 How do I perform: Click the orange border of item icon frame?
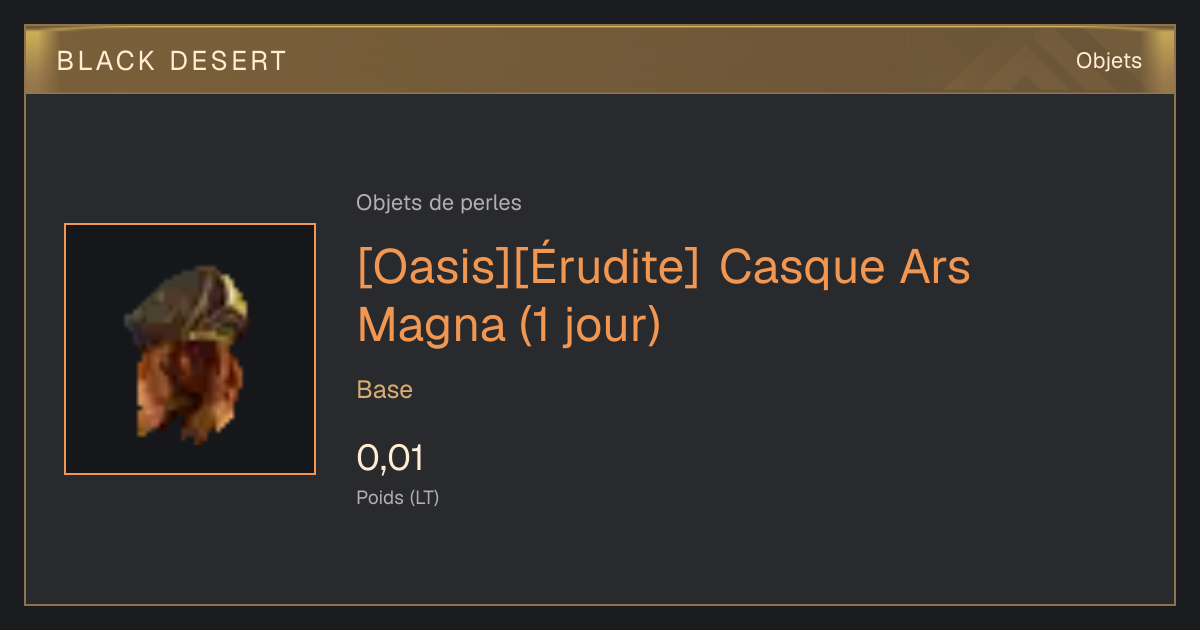click(65, 349)
